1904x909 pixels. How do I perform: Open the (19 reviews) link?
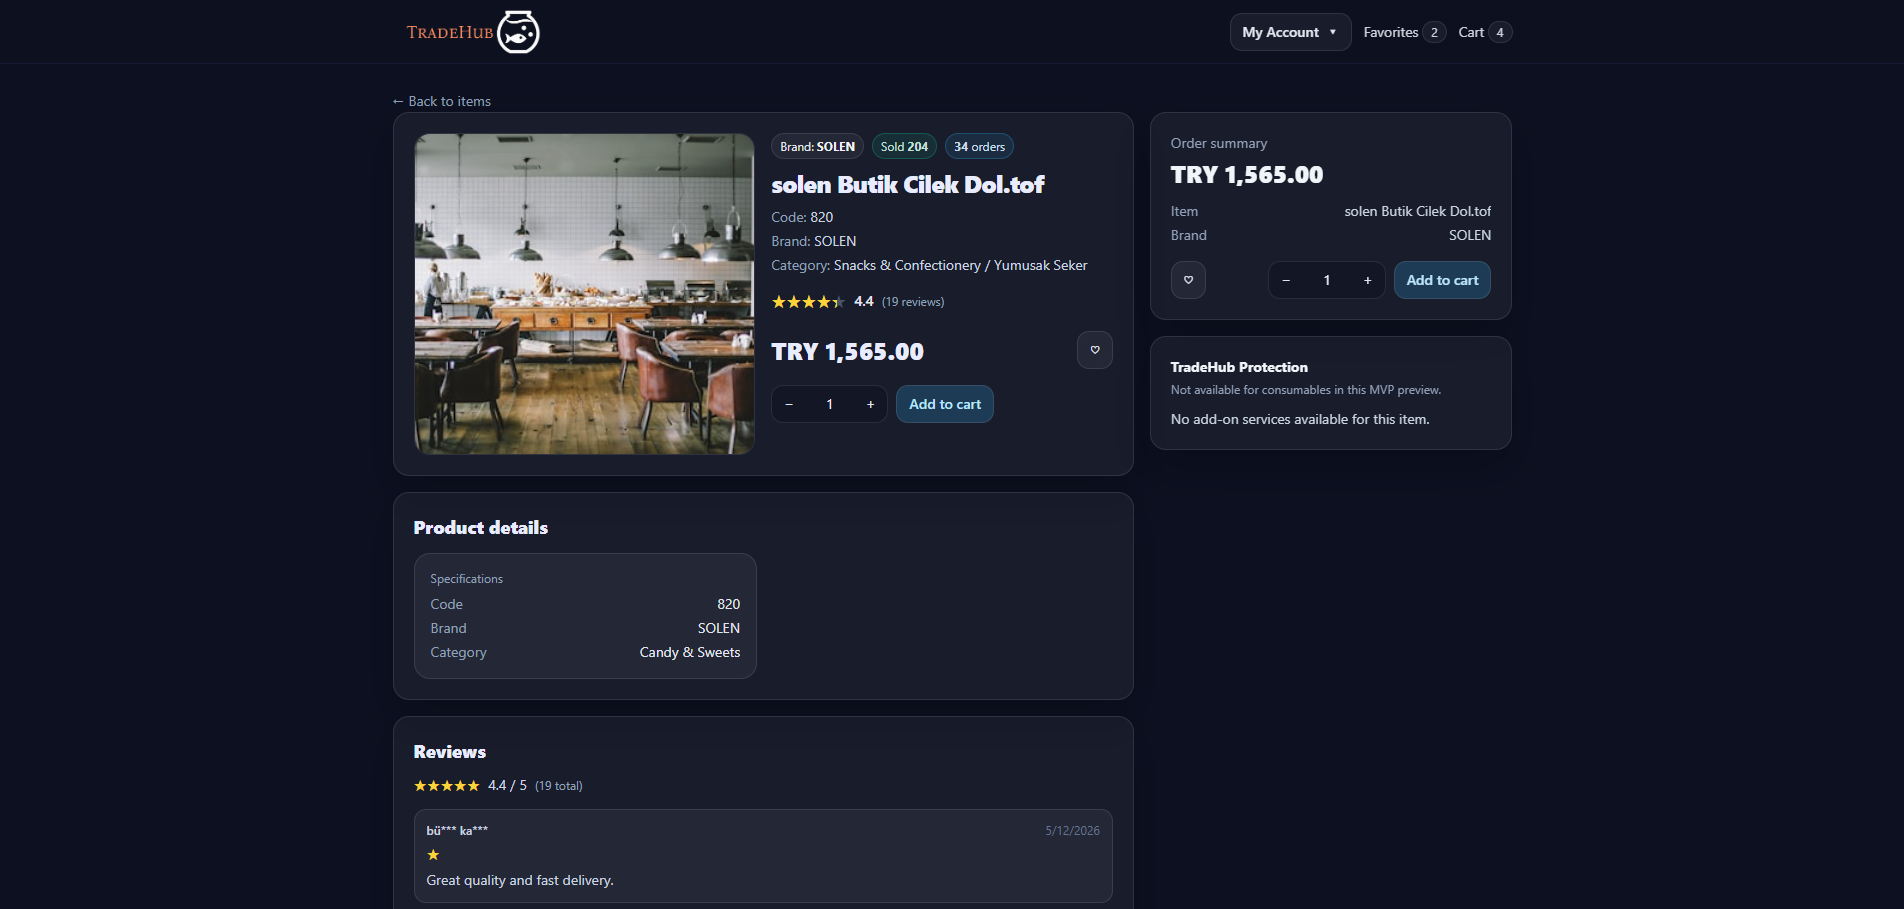tap(913, 302)
